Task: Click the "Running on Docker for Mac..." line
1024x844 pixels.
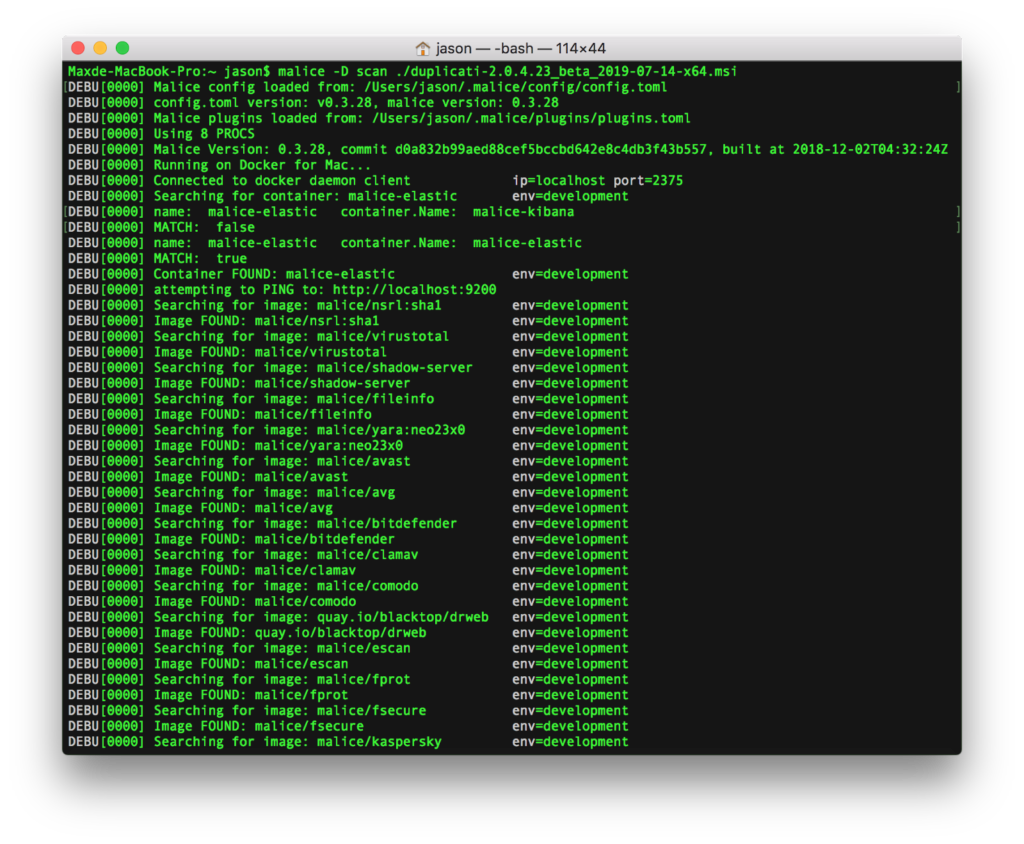Action: pos(262,165)
